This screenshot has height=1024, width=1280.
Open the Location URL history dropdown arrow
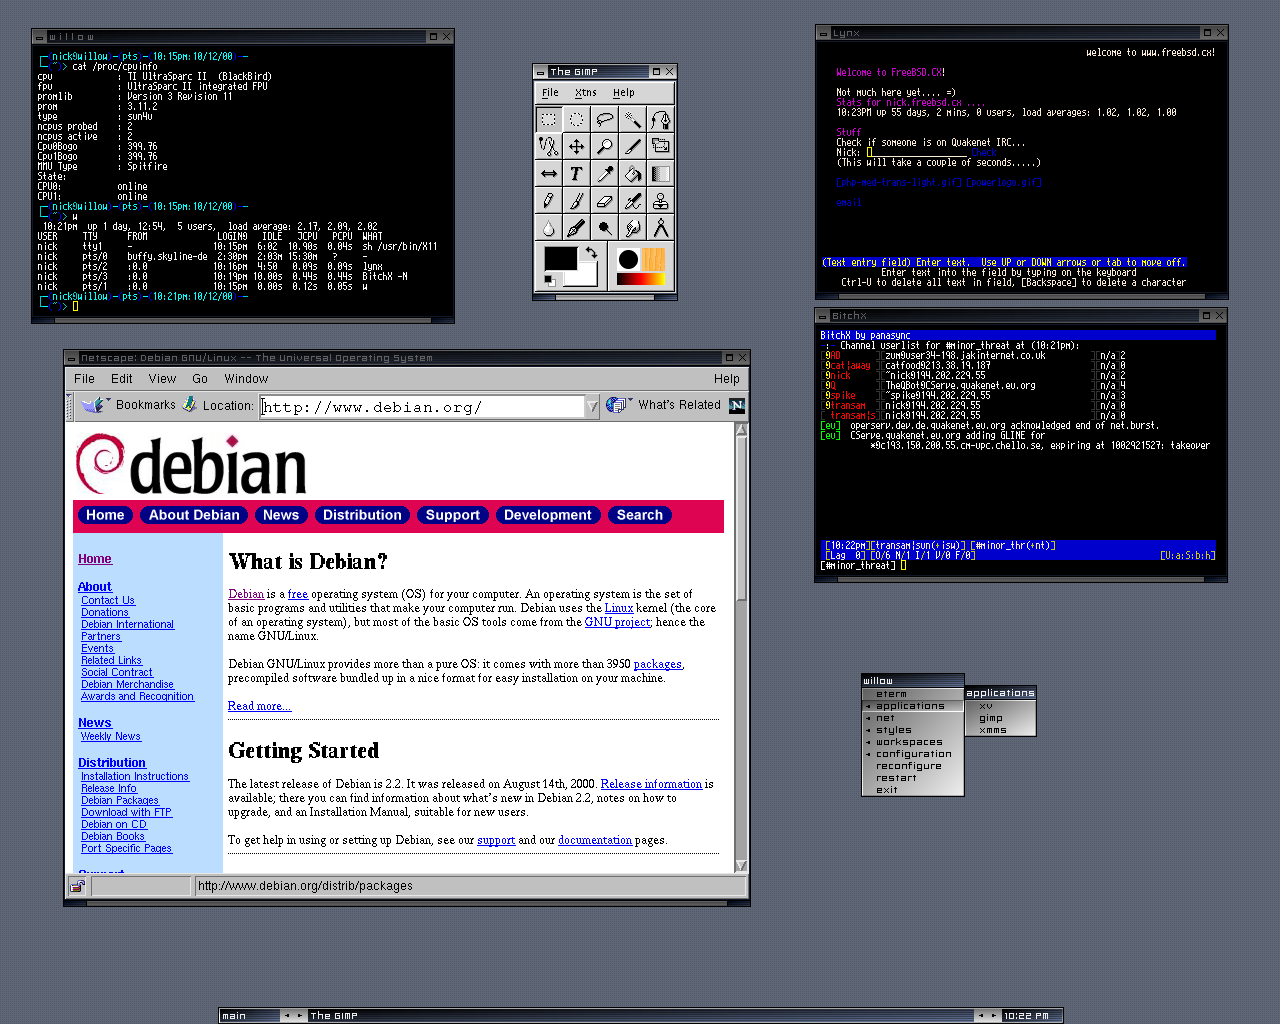click(592, 406)
